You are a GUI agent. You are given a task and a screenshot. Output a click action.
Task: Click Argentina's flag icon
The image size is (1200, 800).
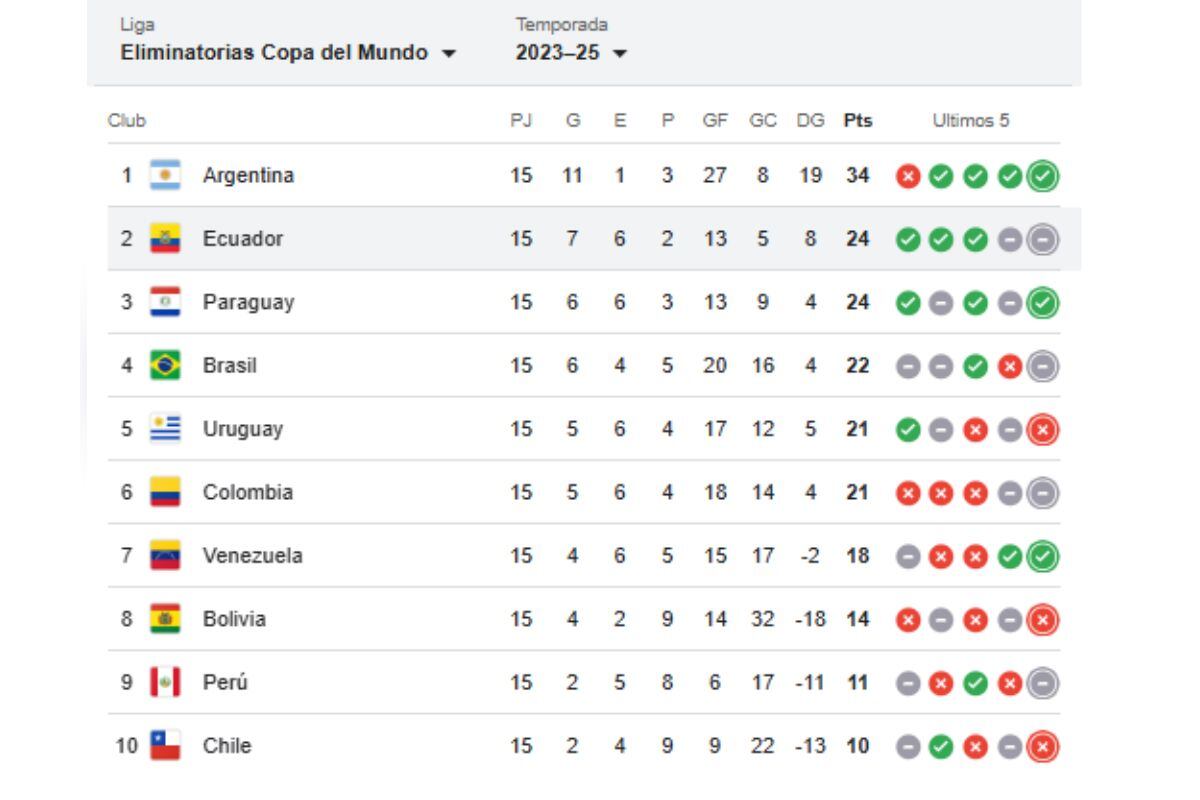(x=165, y=174)
